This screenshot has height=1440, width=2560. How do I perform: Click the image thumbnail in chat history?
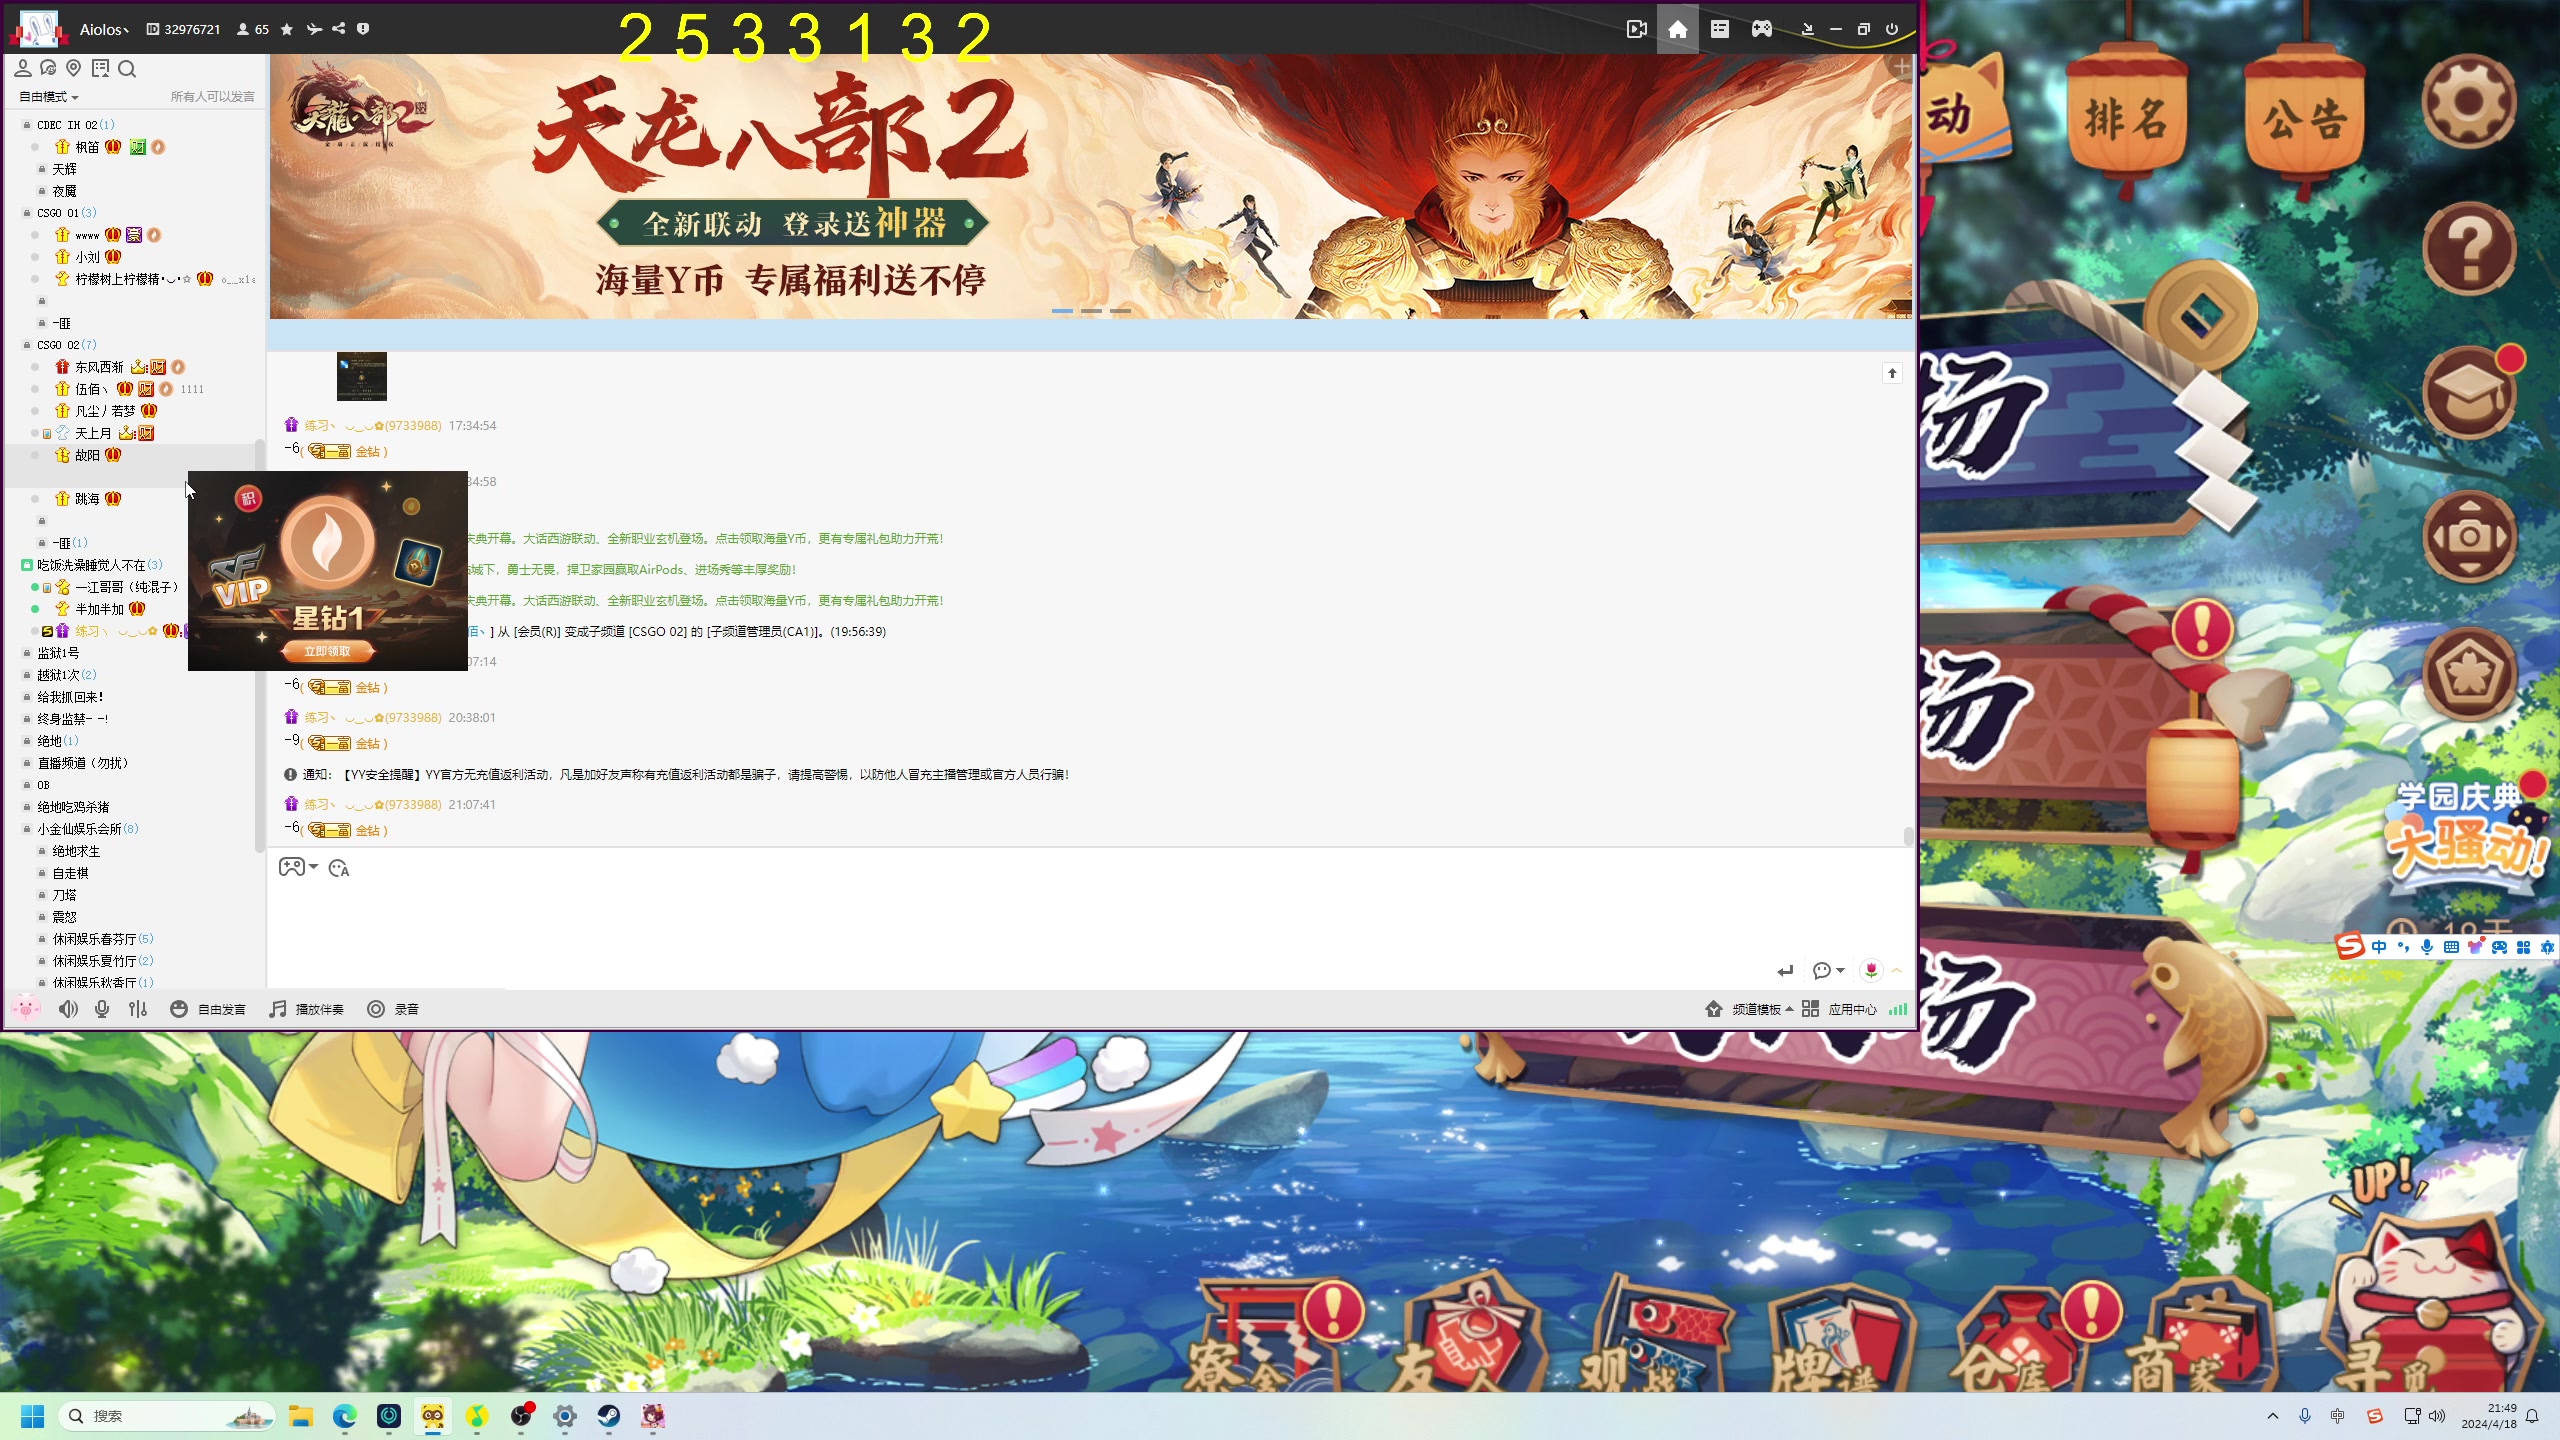(361, 376)
